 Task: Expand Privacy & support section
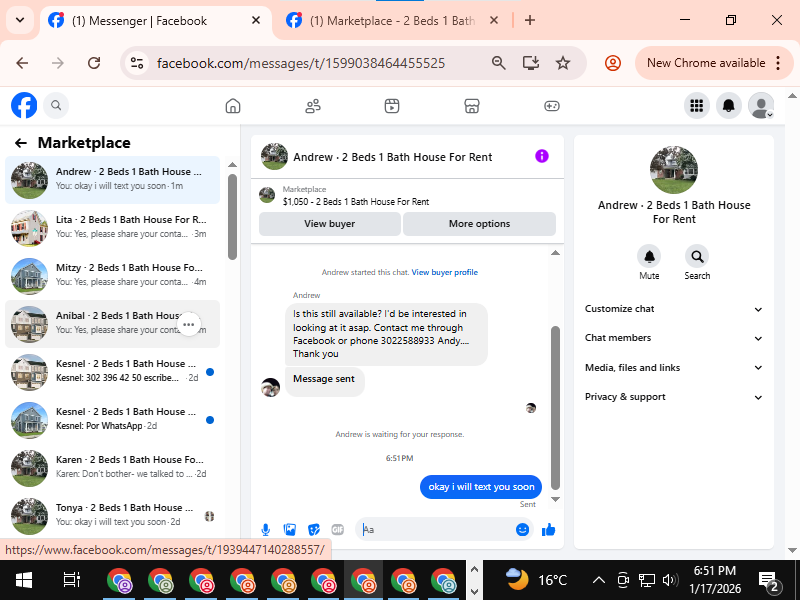click(x=673, y=397)
